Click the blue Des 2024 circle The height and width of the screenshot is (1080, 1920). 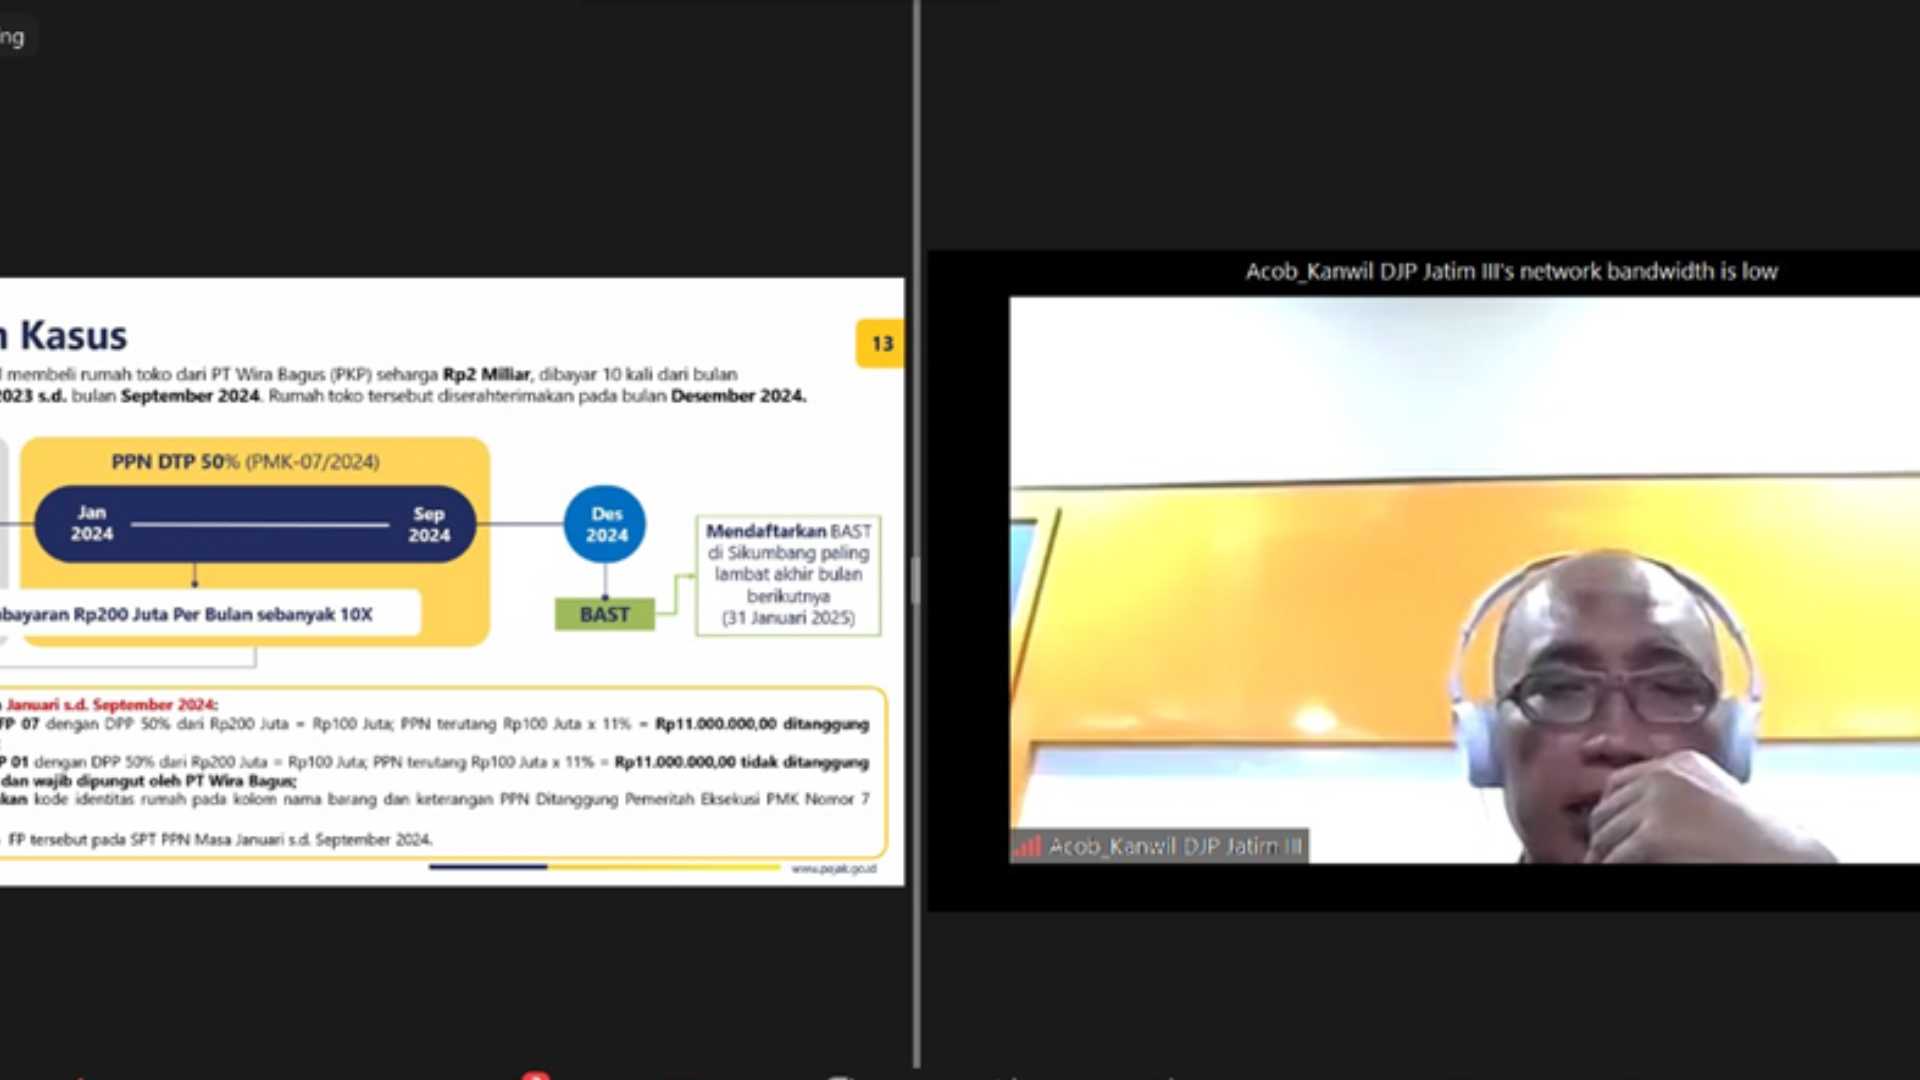pos(605,524)
